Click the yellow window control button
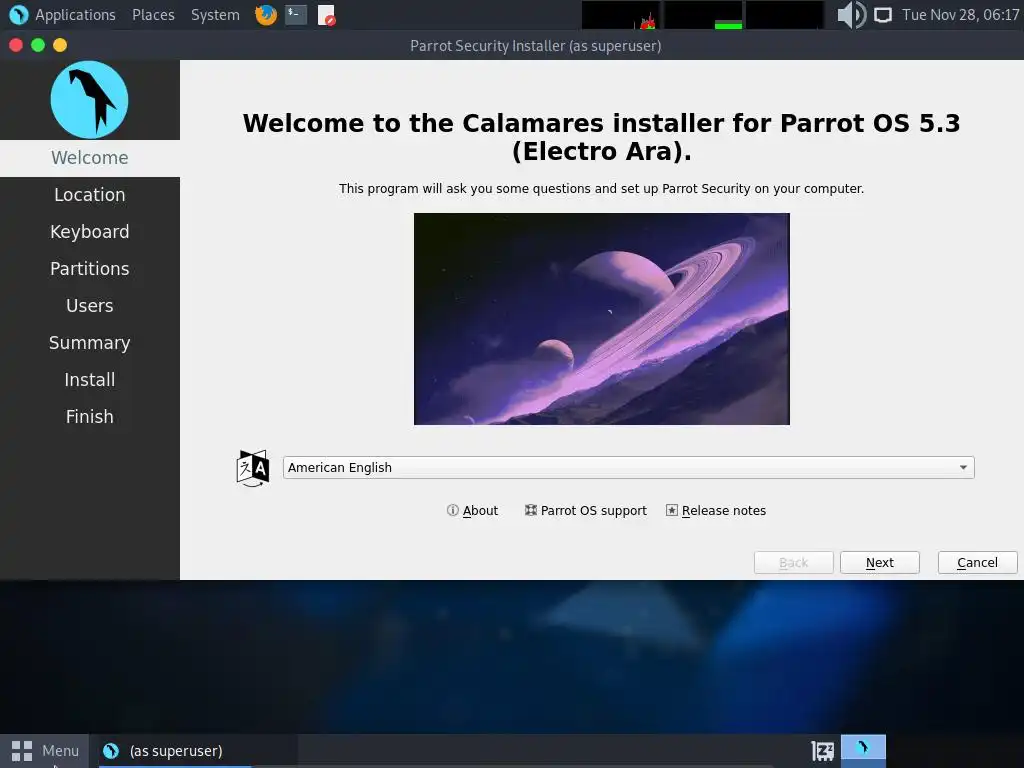The width and height of the screenshot is (1024, 768). coord(60,45)
